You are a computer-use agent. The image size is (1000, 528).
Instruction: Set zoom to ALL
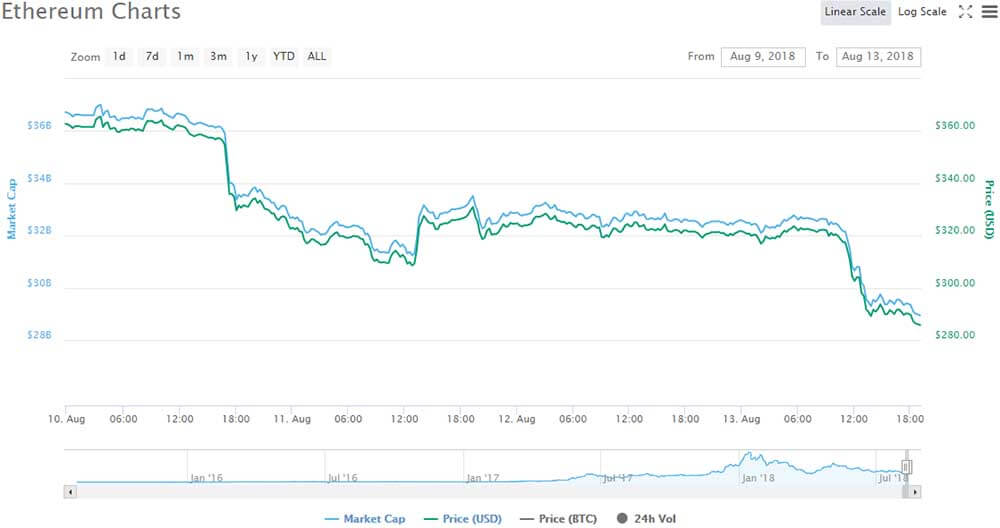(x=317, y=57)
